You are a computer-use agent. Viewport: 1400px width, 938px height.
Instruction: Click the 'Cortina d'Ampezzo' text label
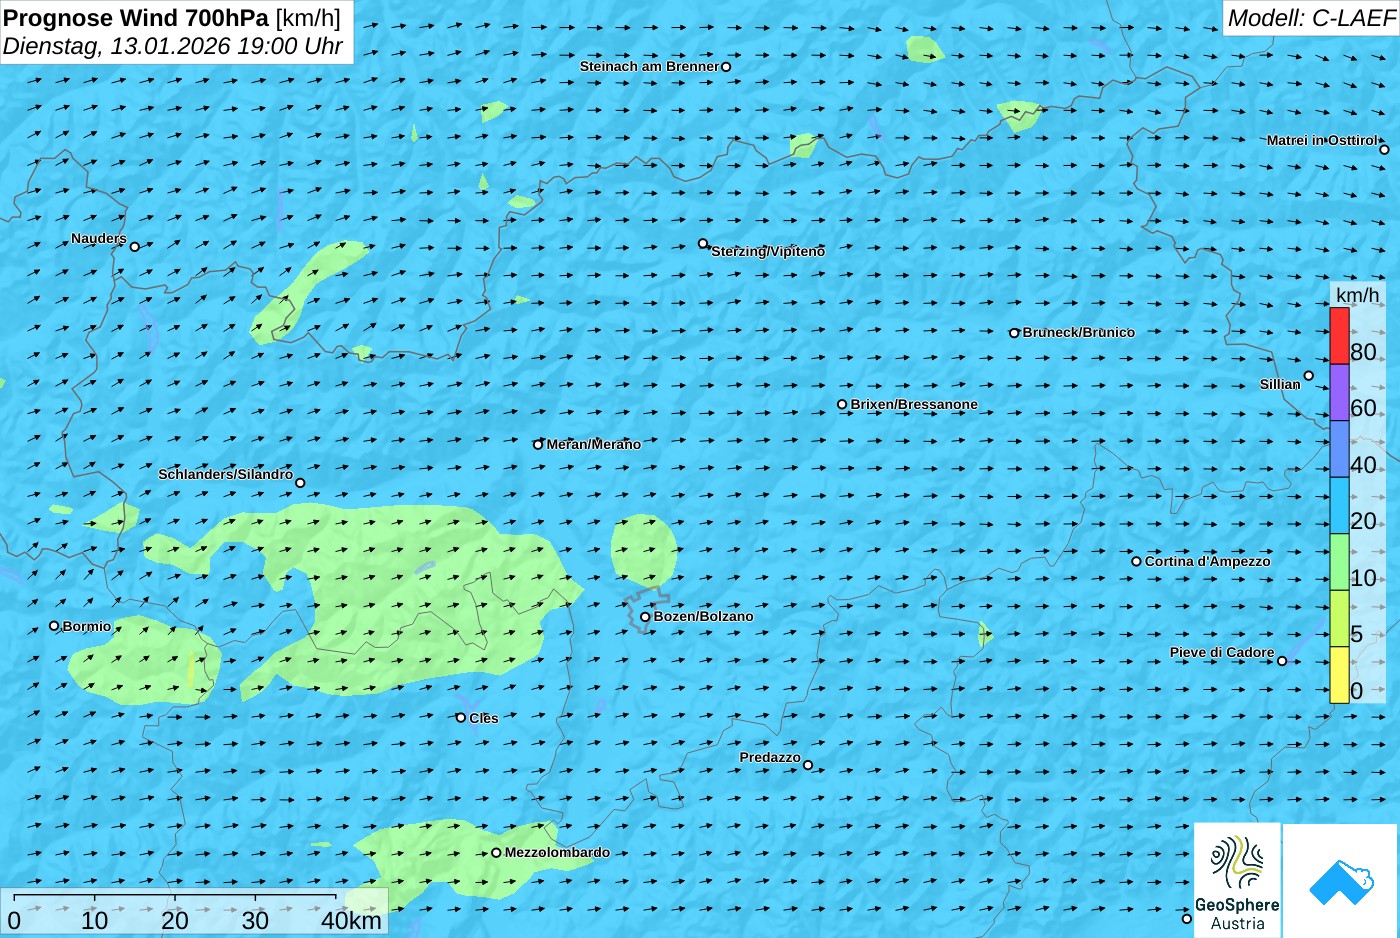click(1208, 561)
